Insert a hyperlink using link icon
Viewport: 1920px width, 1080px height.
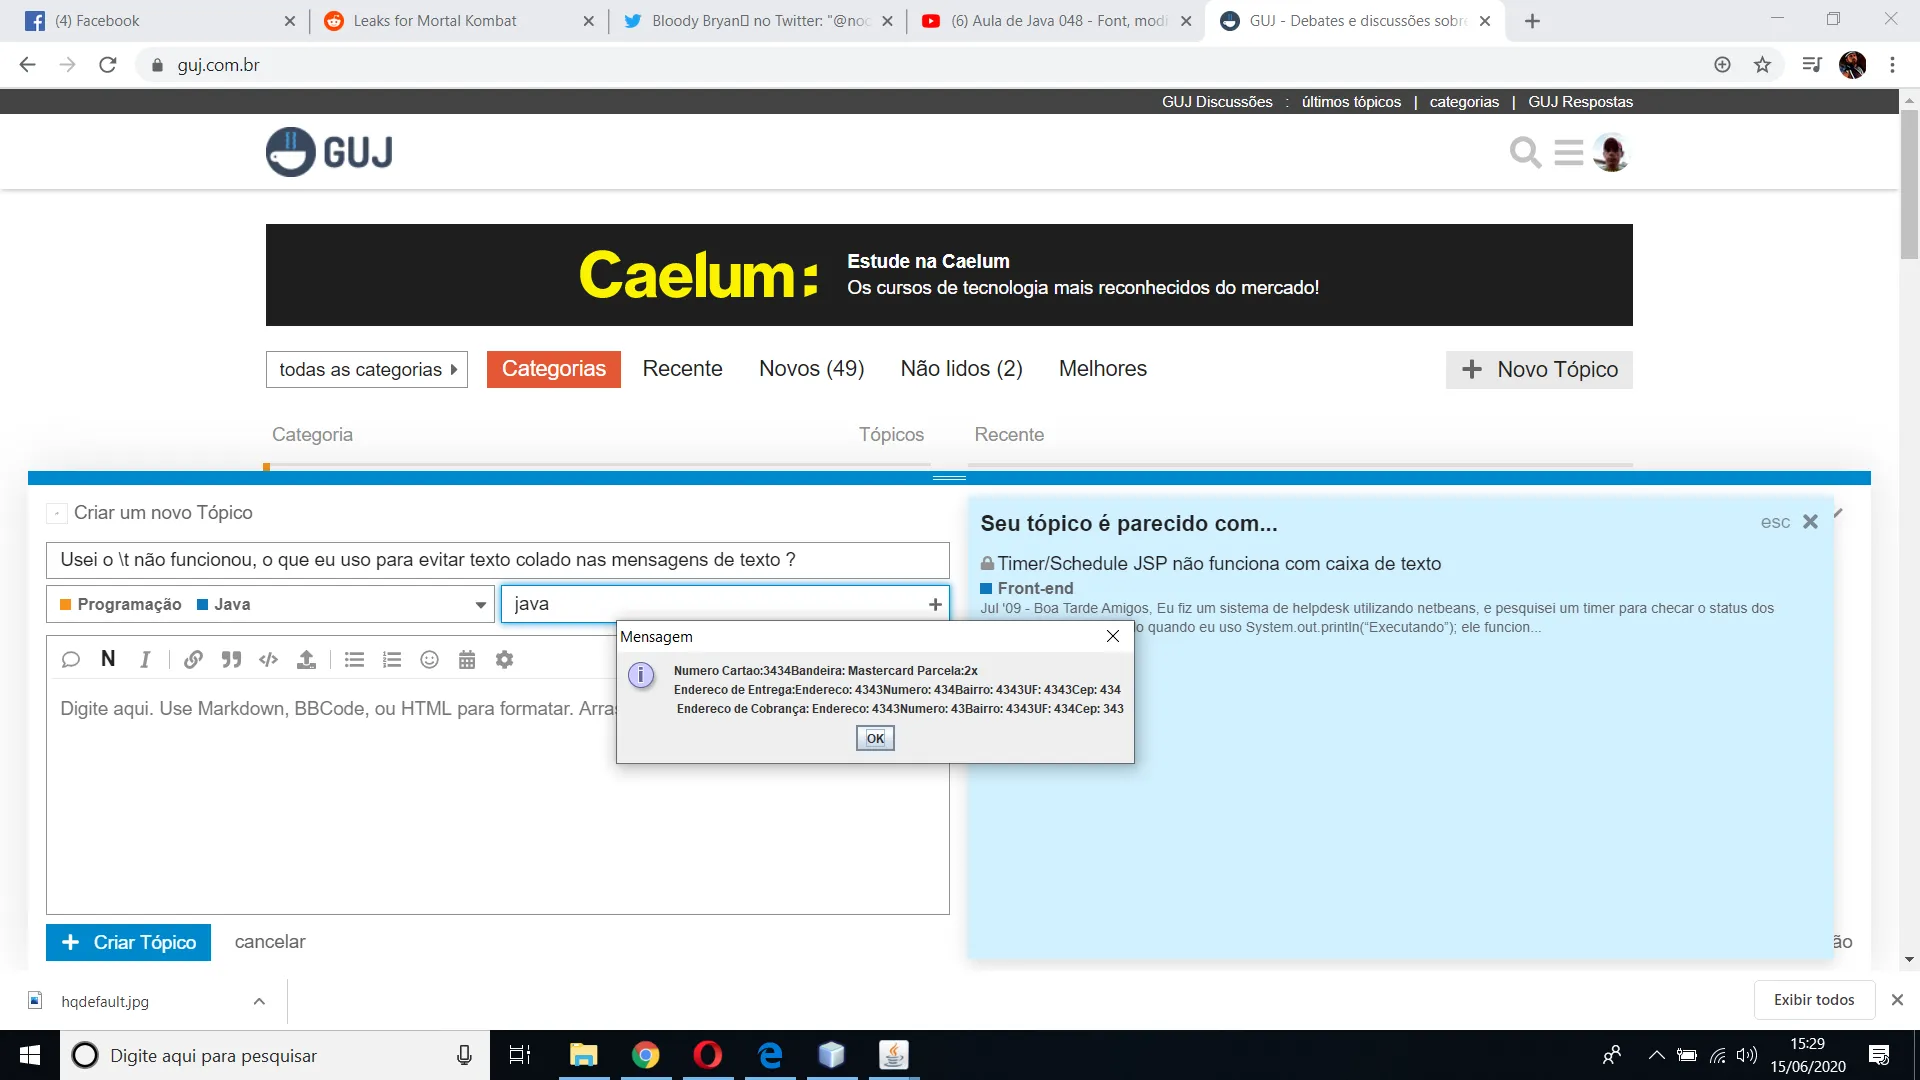(193, 659)
